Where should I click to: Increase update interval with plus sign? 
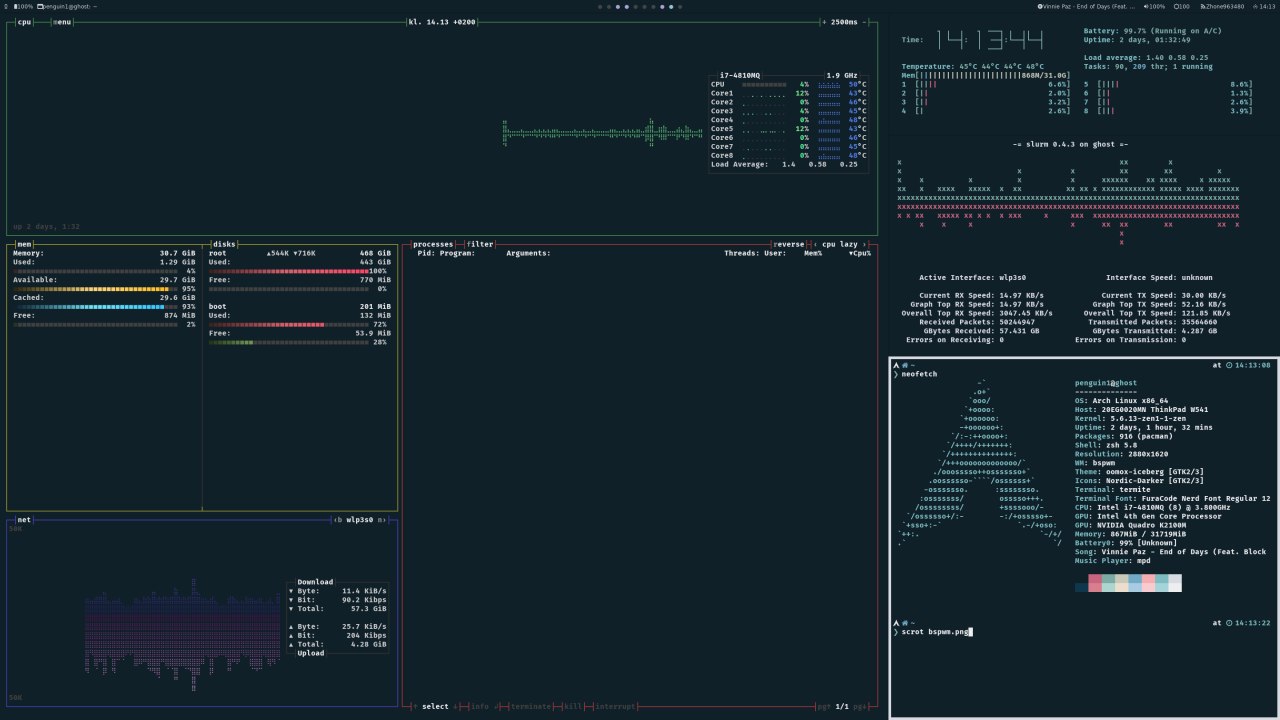coord(823,22)
